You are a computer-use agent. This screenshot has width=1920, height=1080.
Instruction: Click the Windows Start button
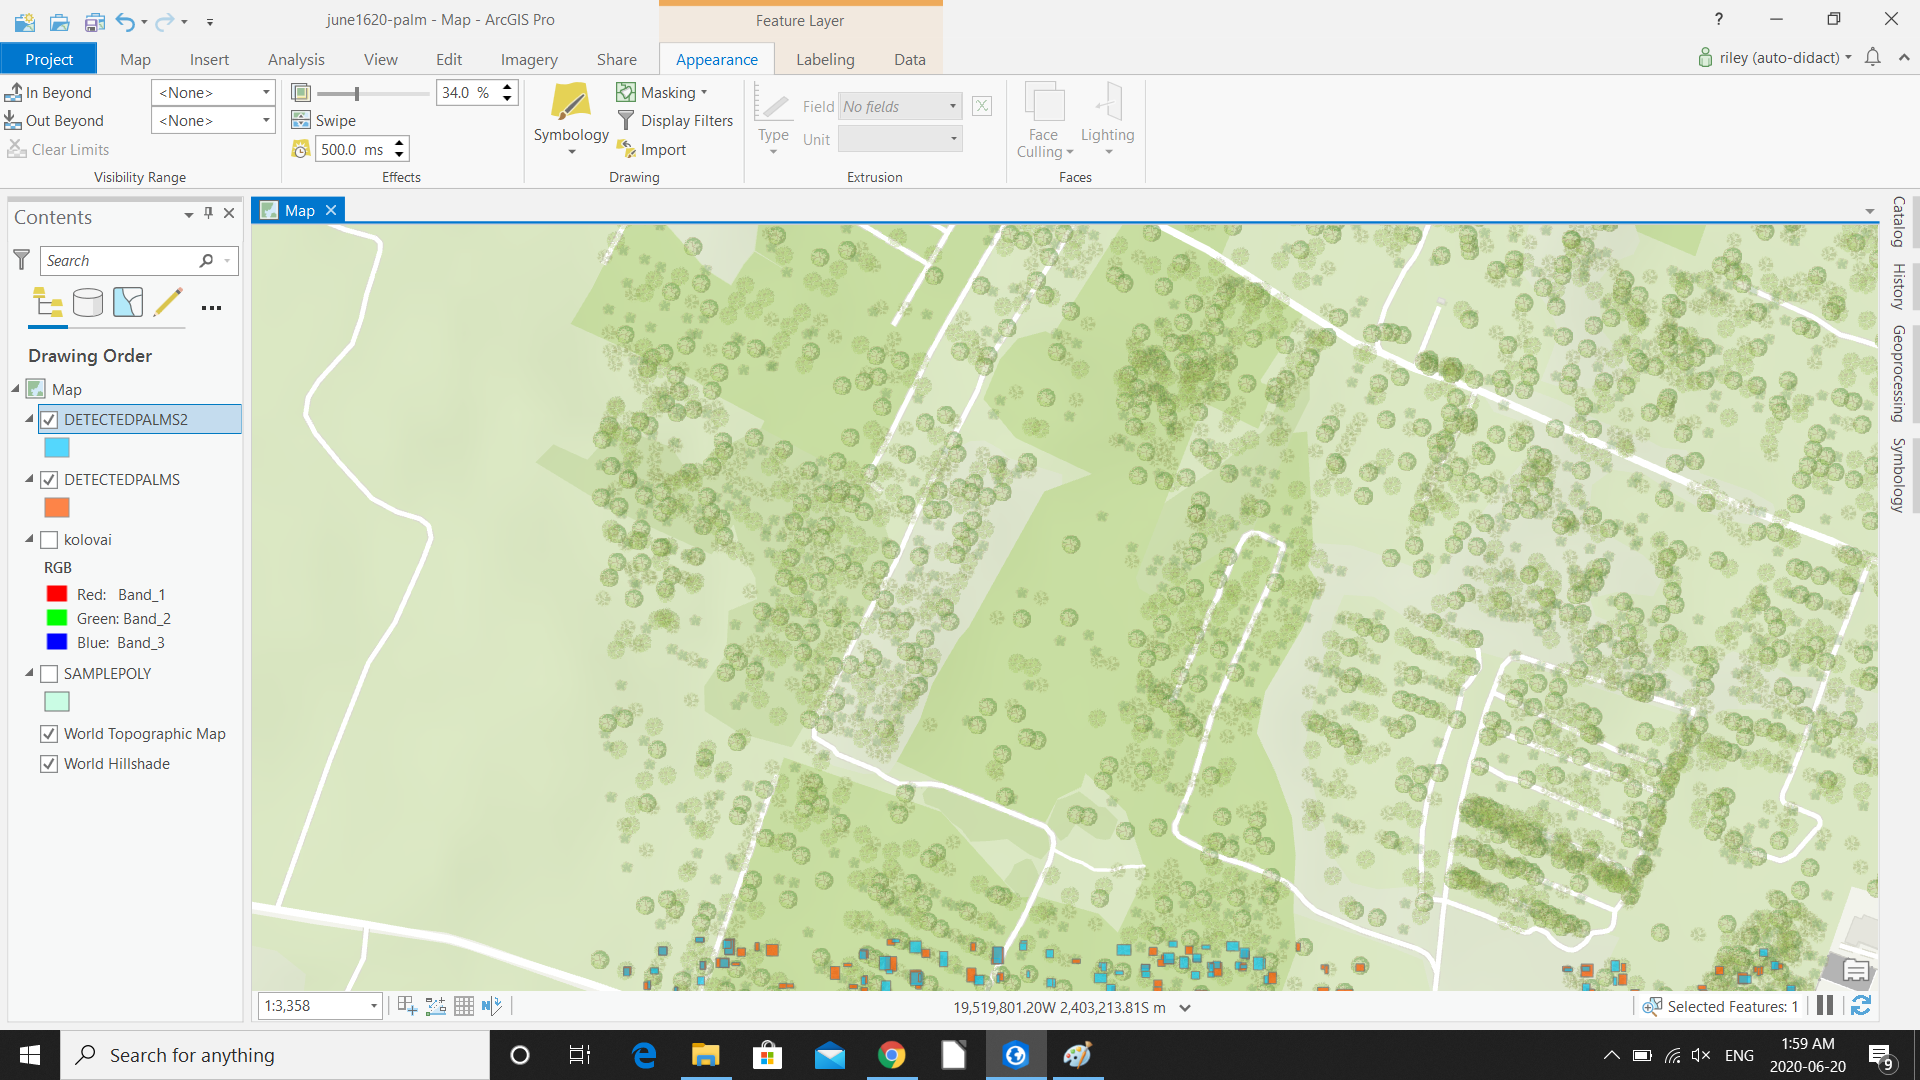(x=30, y=1055)
